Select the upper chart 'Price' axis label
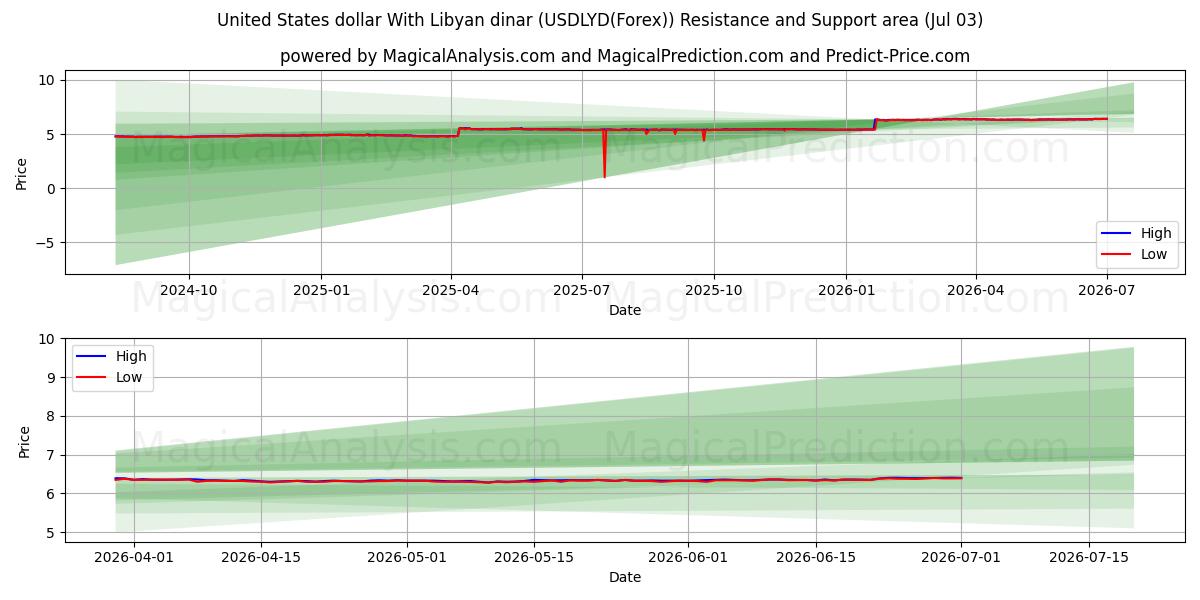 [x=22, y=174]
